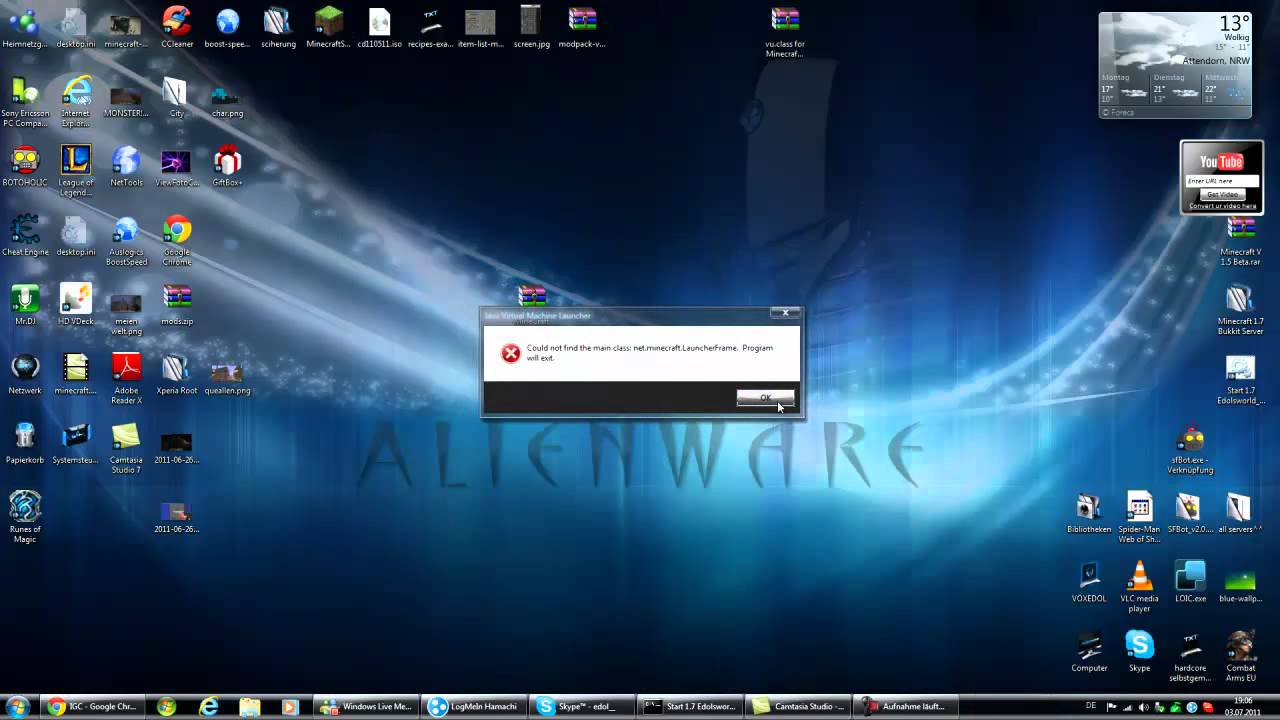1280x720 pixels.
Task: Select the NetTools desktop icon
Action: tap(126, 166)
